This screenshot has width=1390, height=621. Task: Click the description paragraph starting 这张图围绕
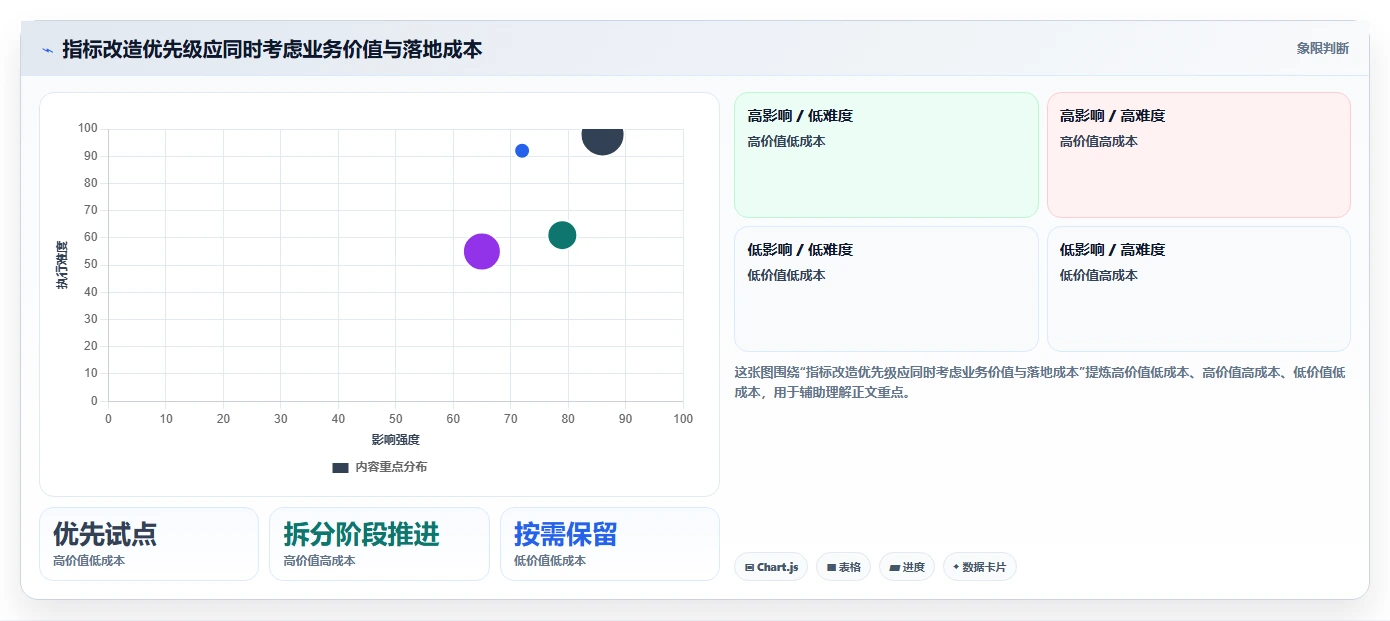[1040, 382]
